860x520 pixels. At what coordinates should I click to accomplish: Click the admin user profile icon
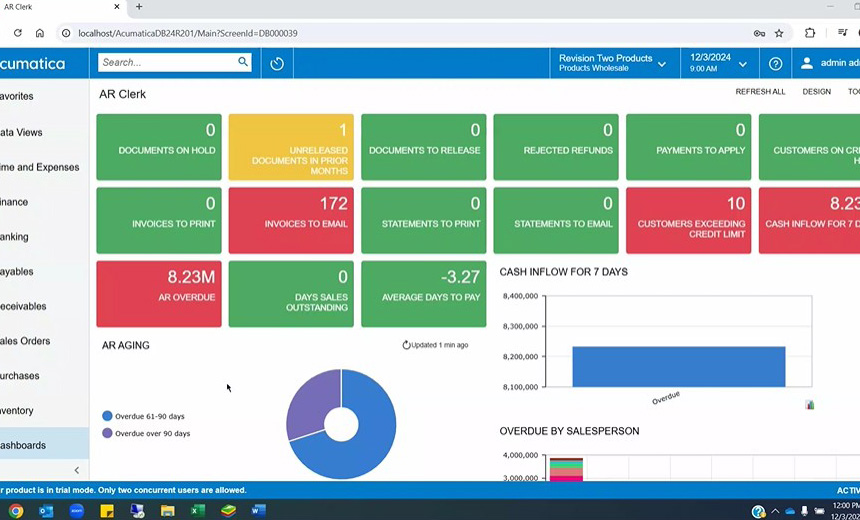click(806, 63)
